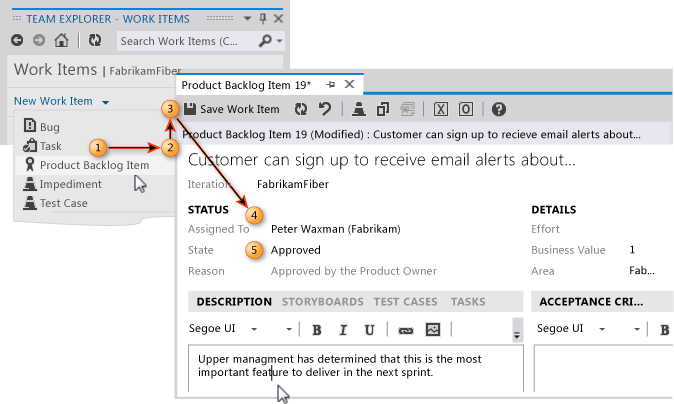Insert hyperlink in description
The width and height of the screenshot is (674, 404).
[x=406, y=330]
